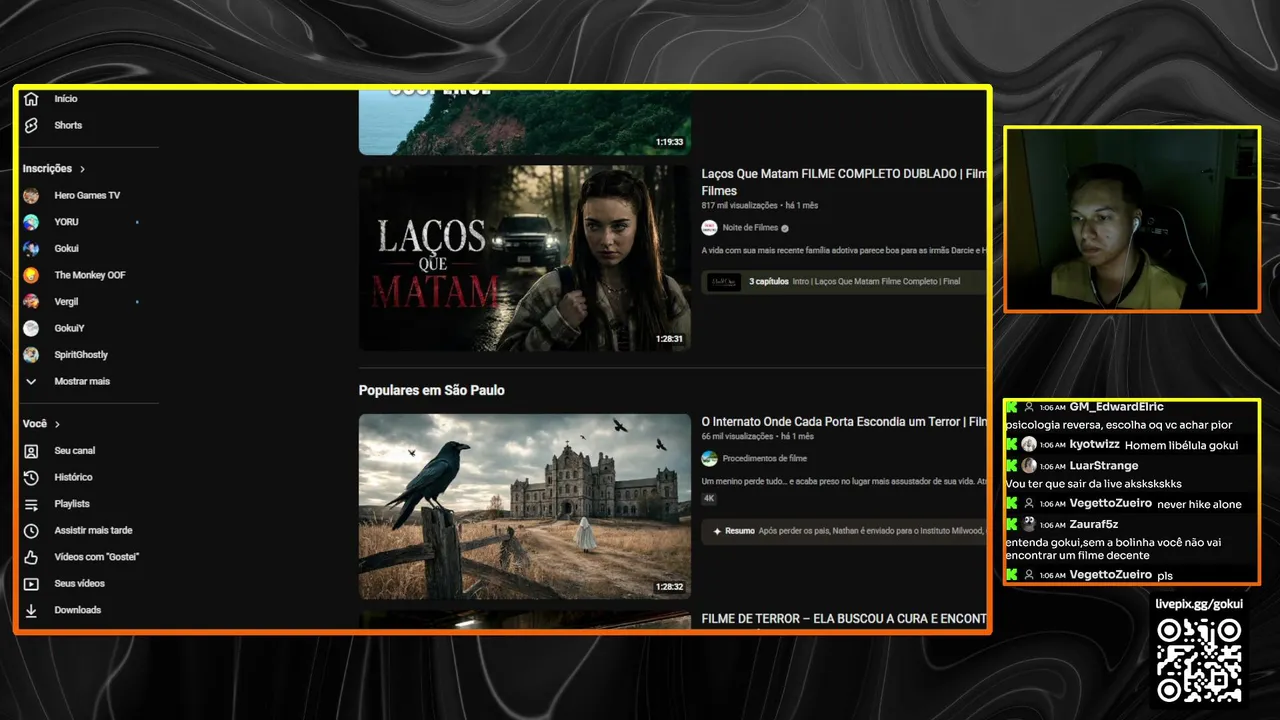Open the Laços Que Matam FILME COMPLETO title

point(844,181)
